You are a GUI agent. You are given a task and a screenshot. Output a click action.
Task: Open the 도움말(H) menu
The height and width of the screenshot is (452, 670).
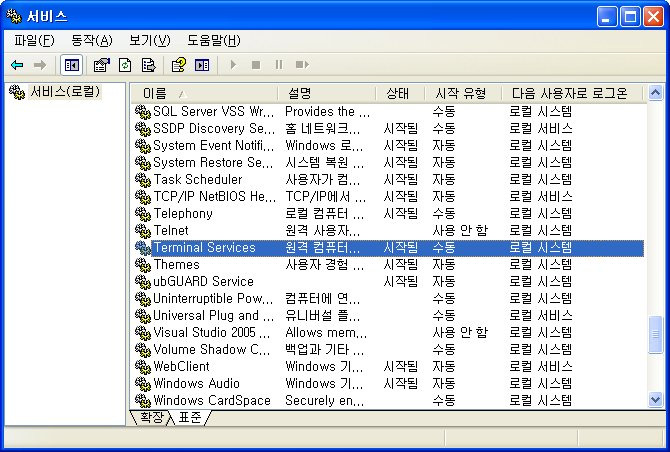pyautogui.click(x=214, y=41)
